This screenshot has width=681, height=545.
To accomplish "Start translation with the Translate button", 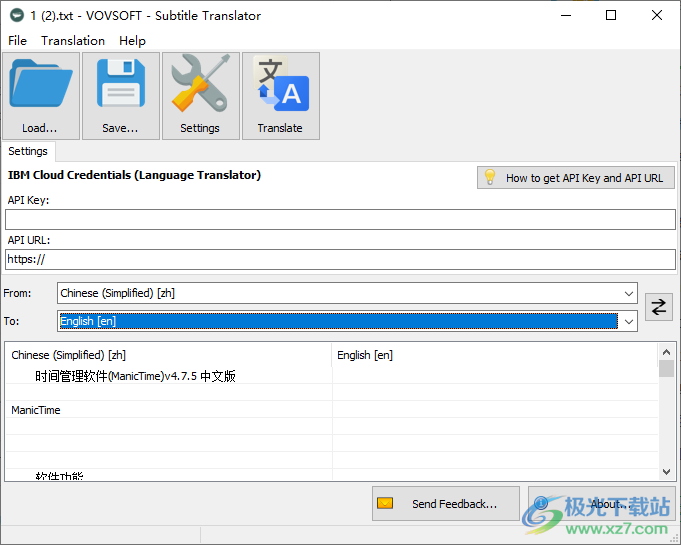I will [281, 96].
